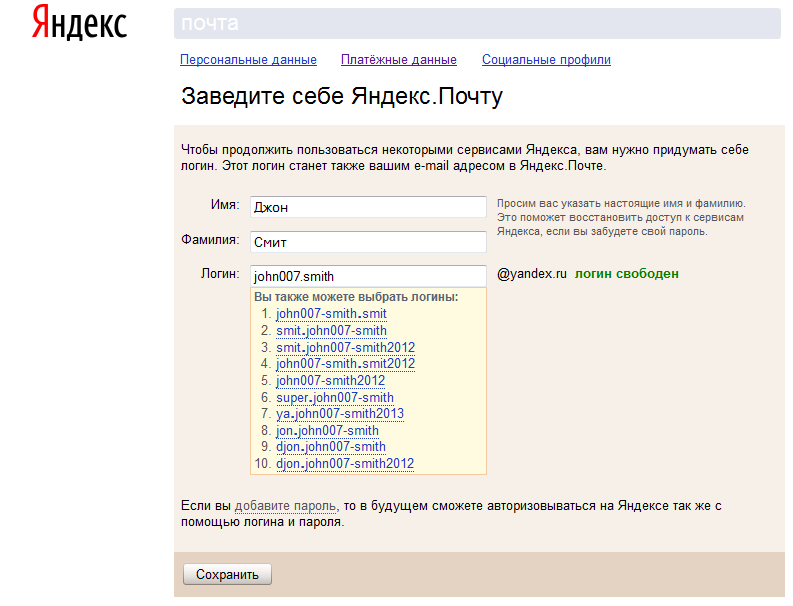Image resolution: width=793 pixels, height=606 pixels.
Task: Choose login djon.john007-smith2012
Action: 345,463
